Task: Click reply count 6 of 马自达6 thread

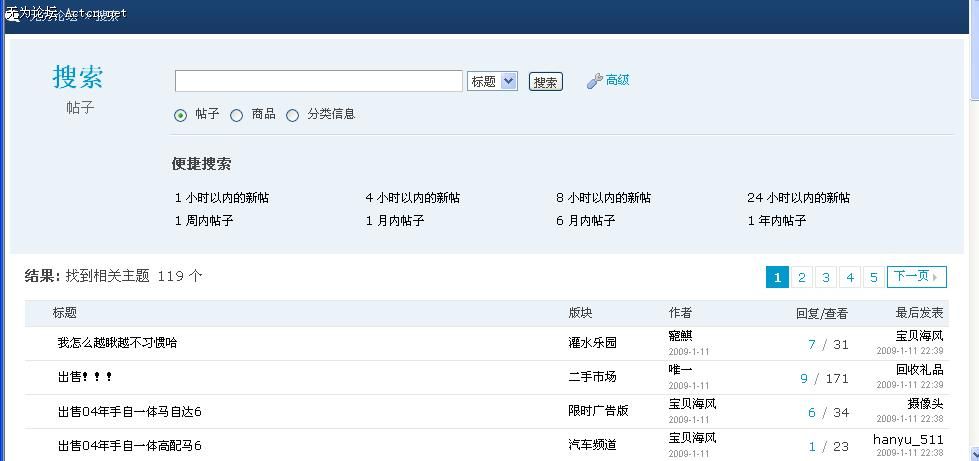Action: pyautogui.click(x=812, y=412)
